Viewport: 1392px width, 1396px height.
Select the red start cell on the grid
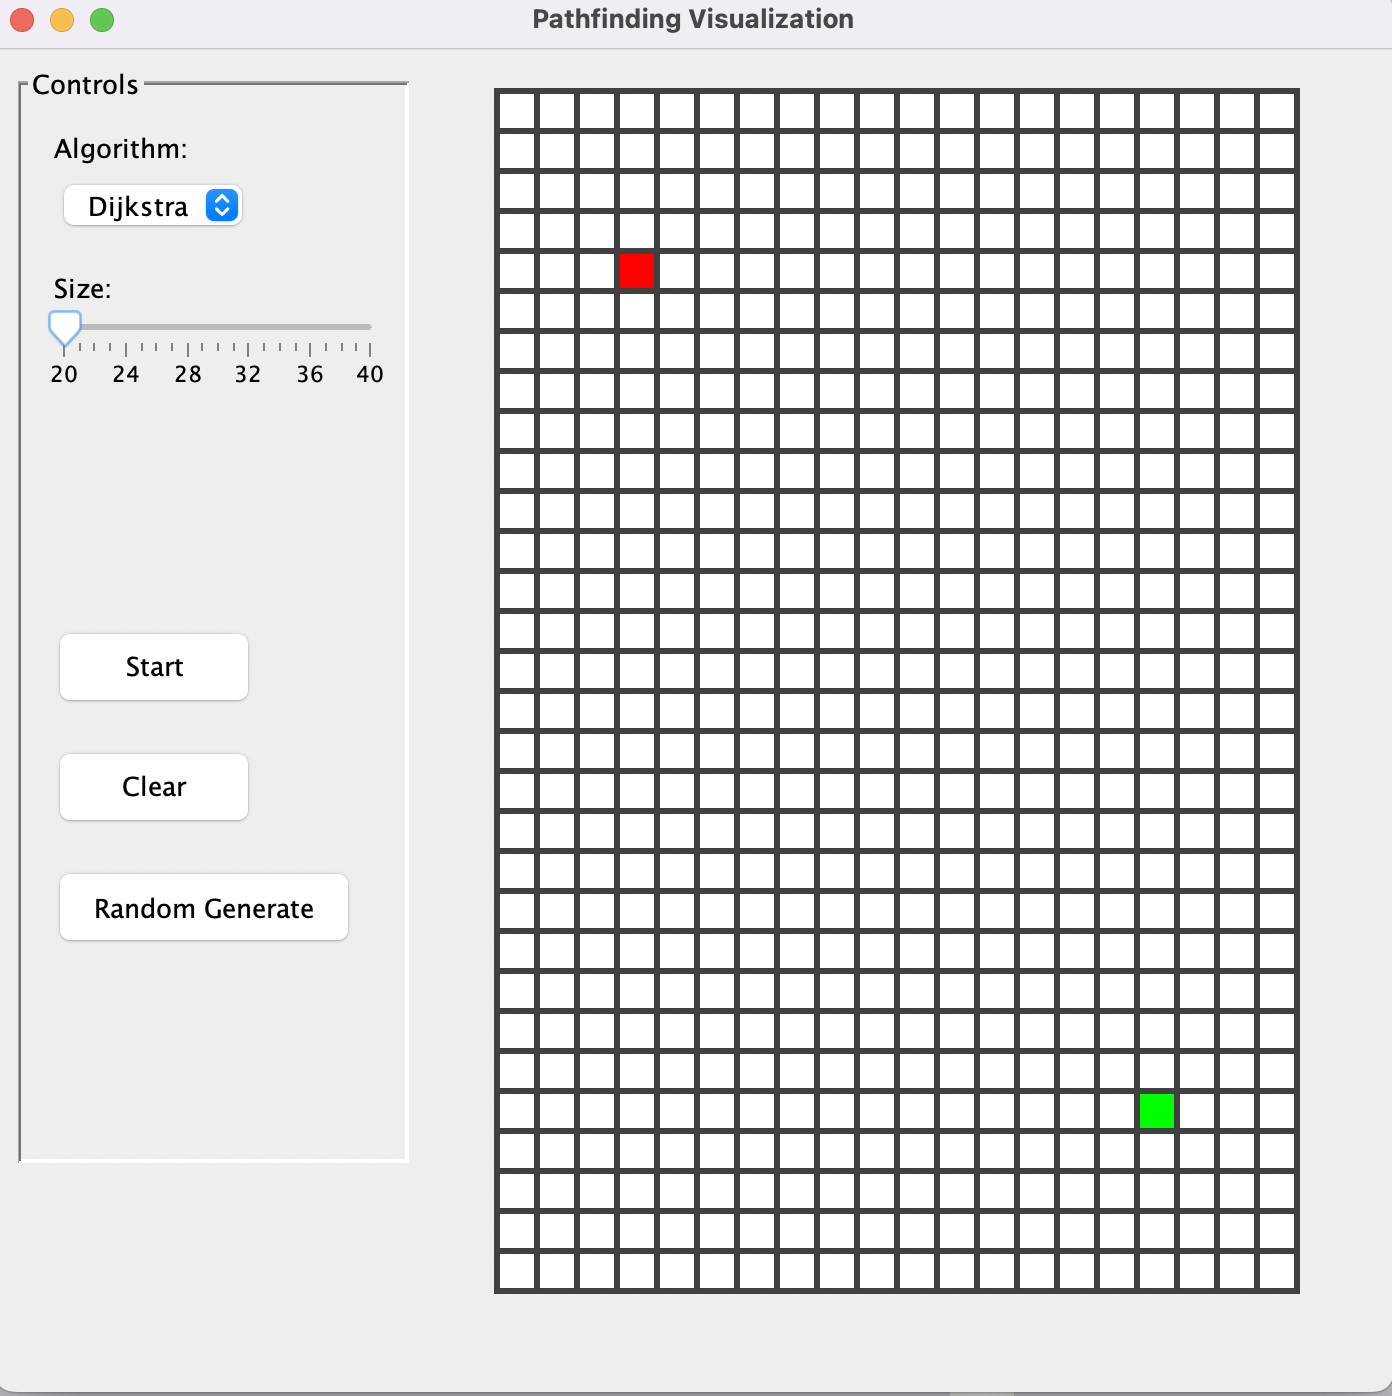pyautogui.click(x=637, y=271)
